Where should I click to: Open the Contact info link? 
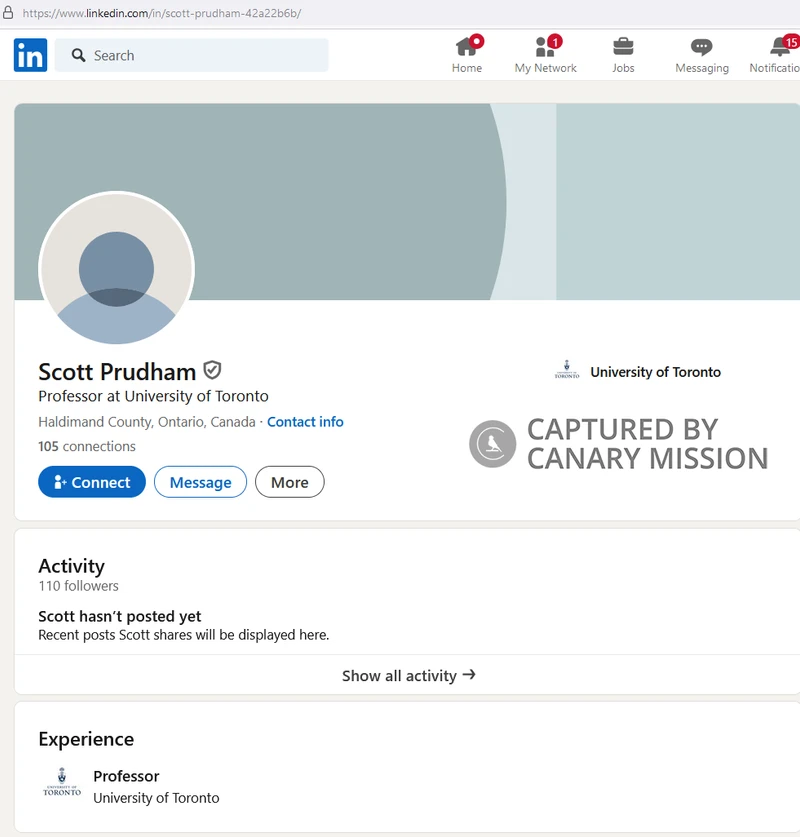305,422
